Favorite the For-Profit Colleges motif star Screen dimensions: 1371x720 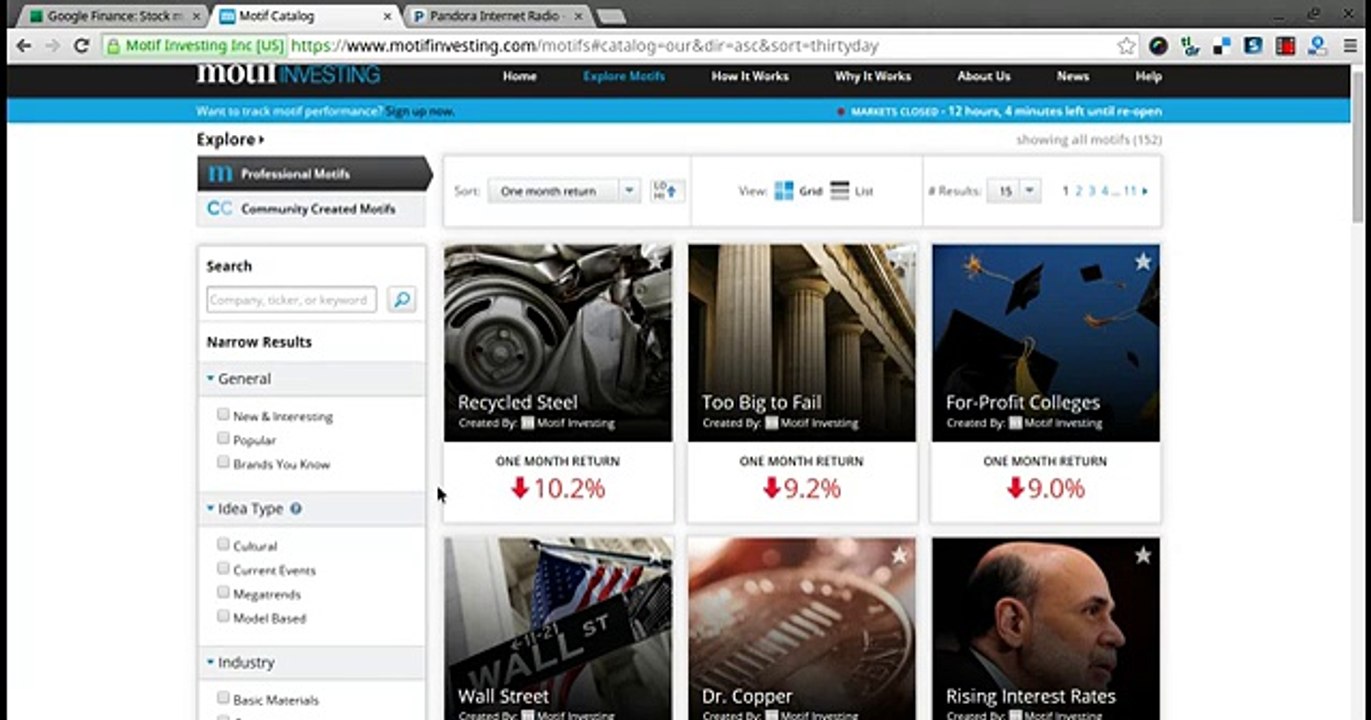(x=1143, y=262)
